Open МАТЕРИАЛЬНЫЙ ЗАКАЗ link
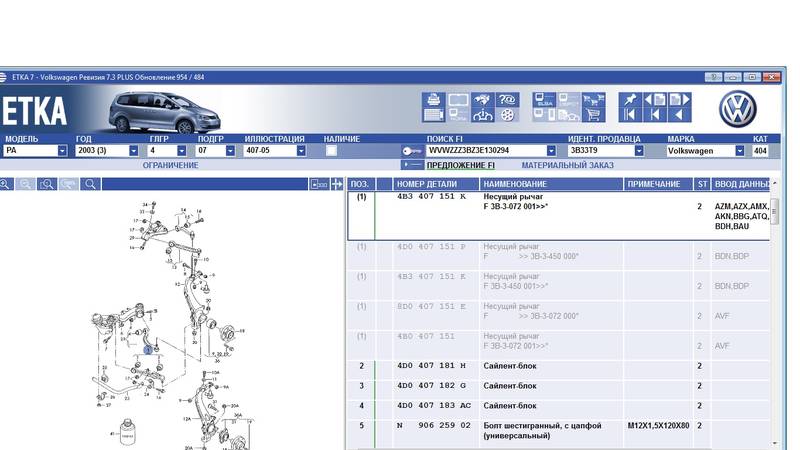The height and width of the screenshot is (450, 800). pos(567,165)
